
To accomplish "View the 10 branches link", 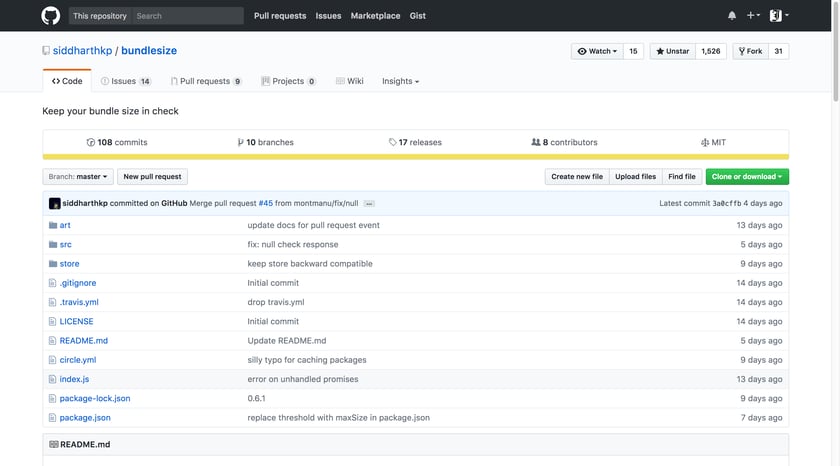I will coord(266,142).
